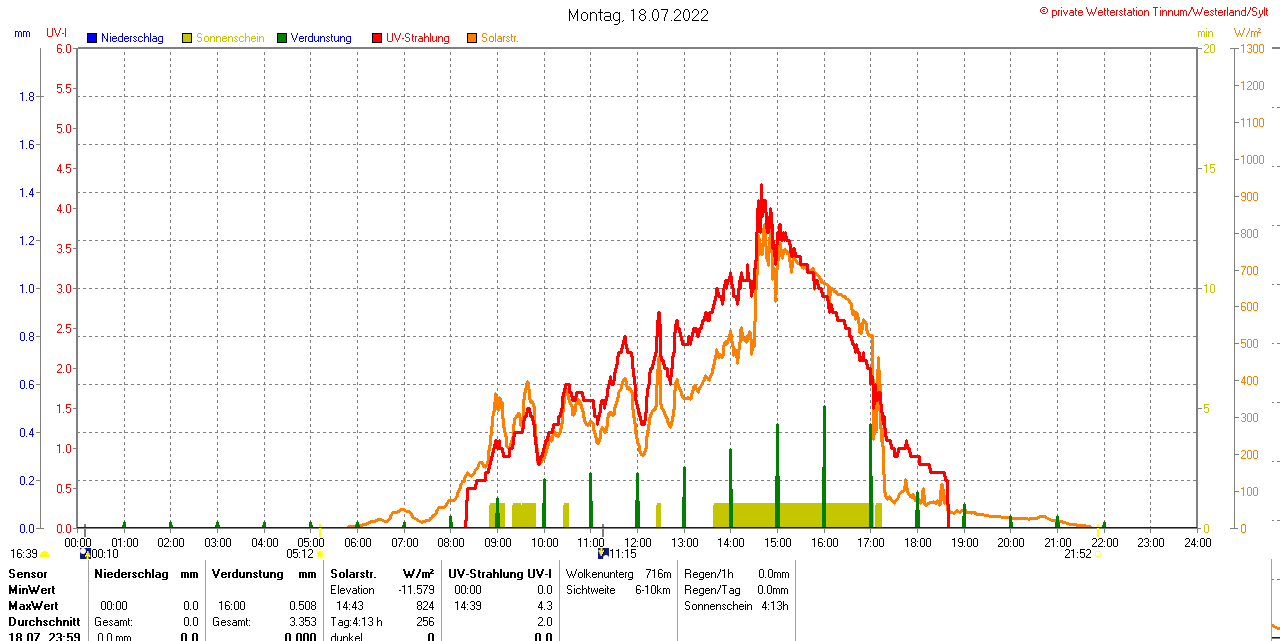Click the orange Solarstr. legend square
The image size is (1280, 641).
pos(472,38)
